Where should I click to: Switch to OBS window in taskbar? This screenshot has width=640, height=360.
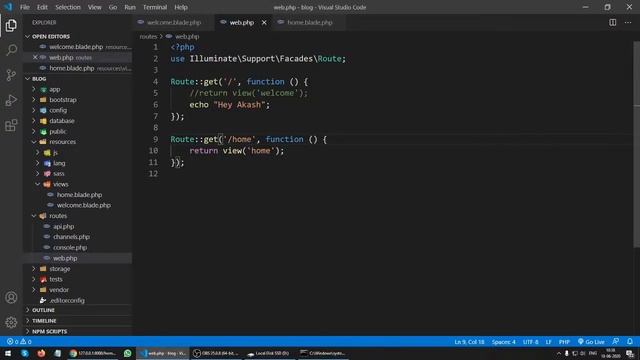point(216,353)
